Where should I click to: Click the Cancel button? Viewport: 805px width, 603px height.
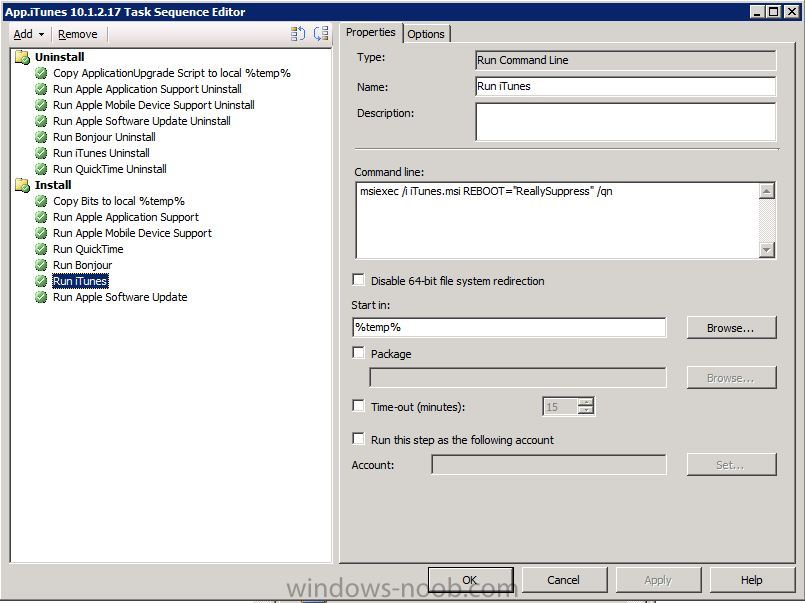coord(564,580)
